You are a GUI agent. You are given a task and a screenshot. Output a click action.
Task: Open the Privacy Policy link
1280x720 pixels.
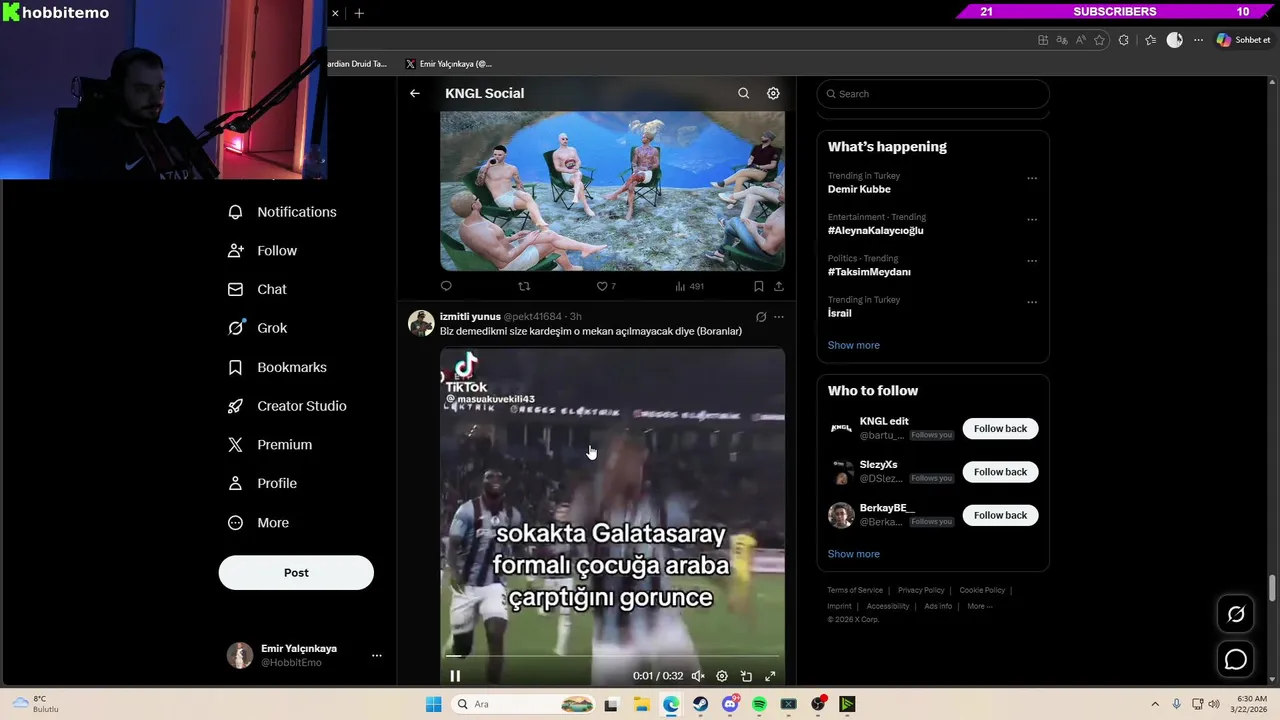click(921, 590)
